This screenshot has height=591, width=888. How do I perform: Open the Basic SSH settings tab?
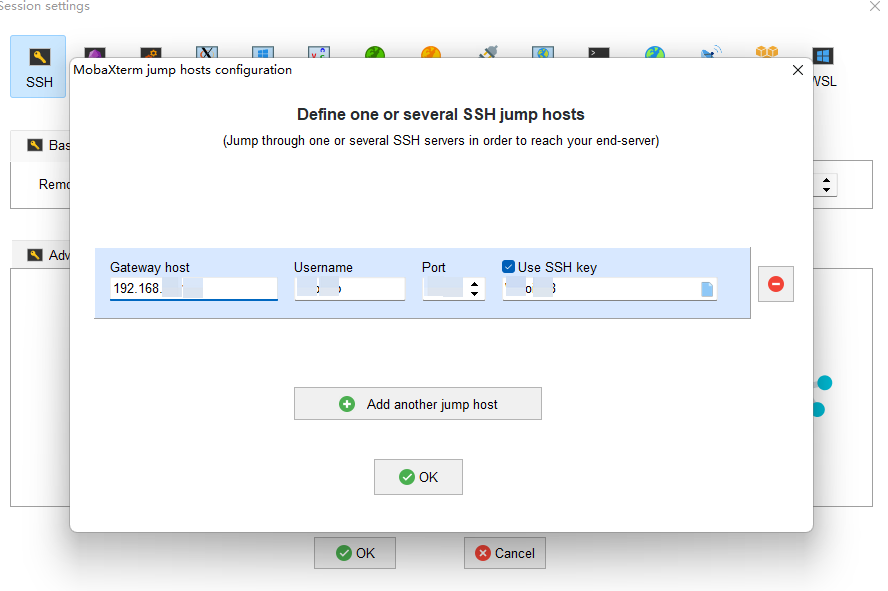(x=49, y=145)
